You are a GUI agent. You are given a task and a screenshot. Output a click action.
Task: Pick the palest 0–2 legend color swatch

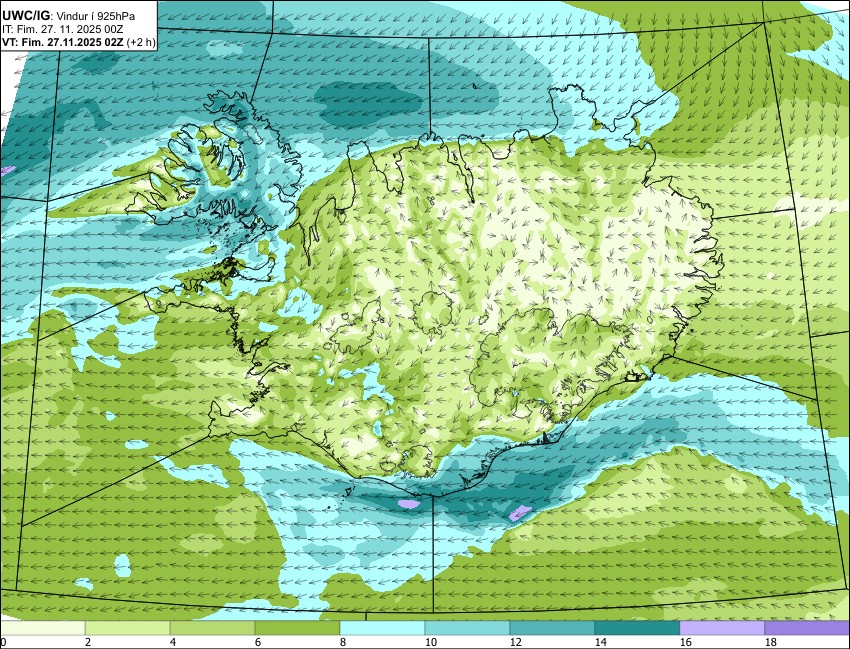[42, 628]
